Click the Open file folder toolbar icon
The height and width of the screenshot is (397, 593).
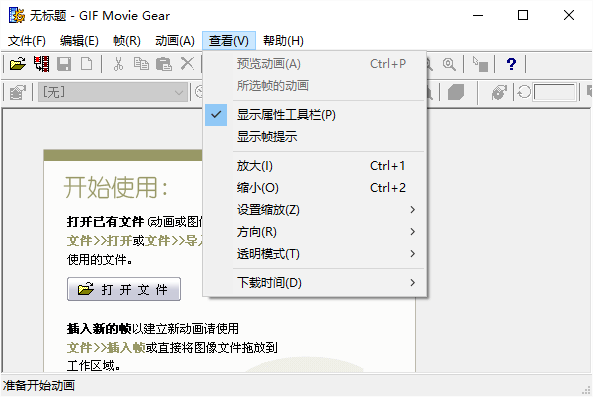click(x=18, y=64)
